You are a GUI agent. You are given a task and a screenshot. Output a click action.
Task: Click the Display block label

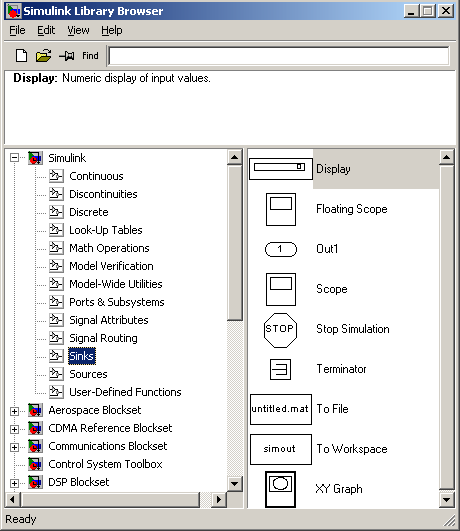pos(333,169)
